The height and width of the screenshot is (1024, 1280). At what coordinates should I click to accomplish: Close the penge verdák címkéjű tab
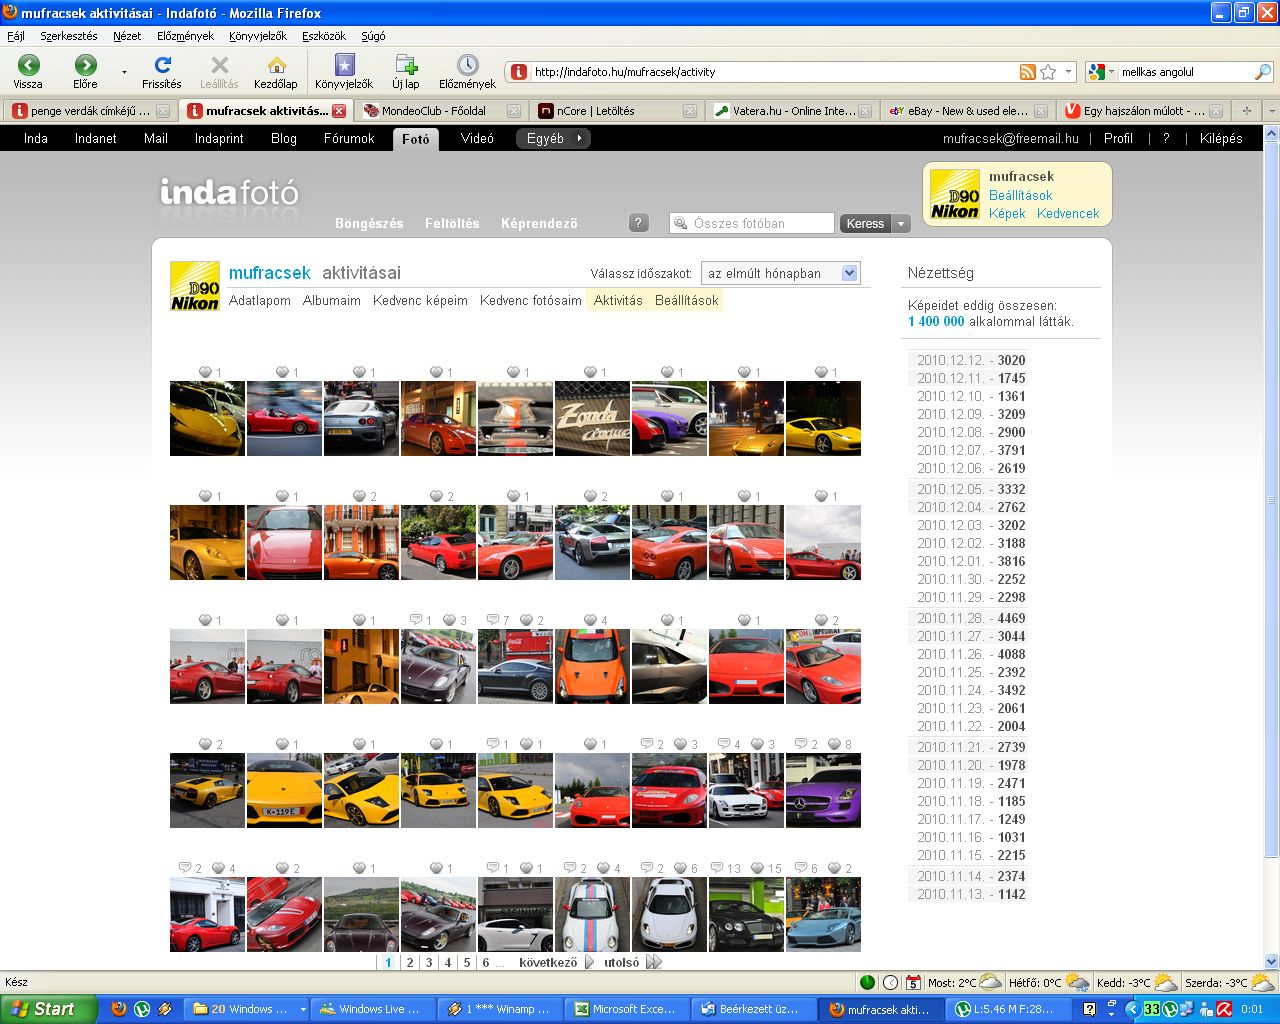(163, 111)
